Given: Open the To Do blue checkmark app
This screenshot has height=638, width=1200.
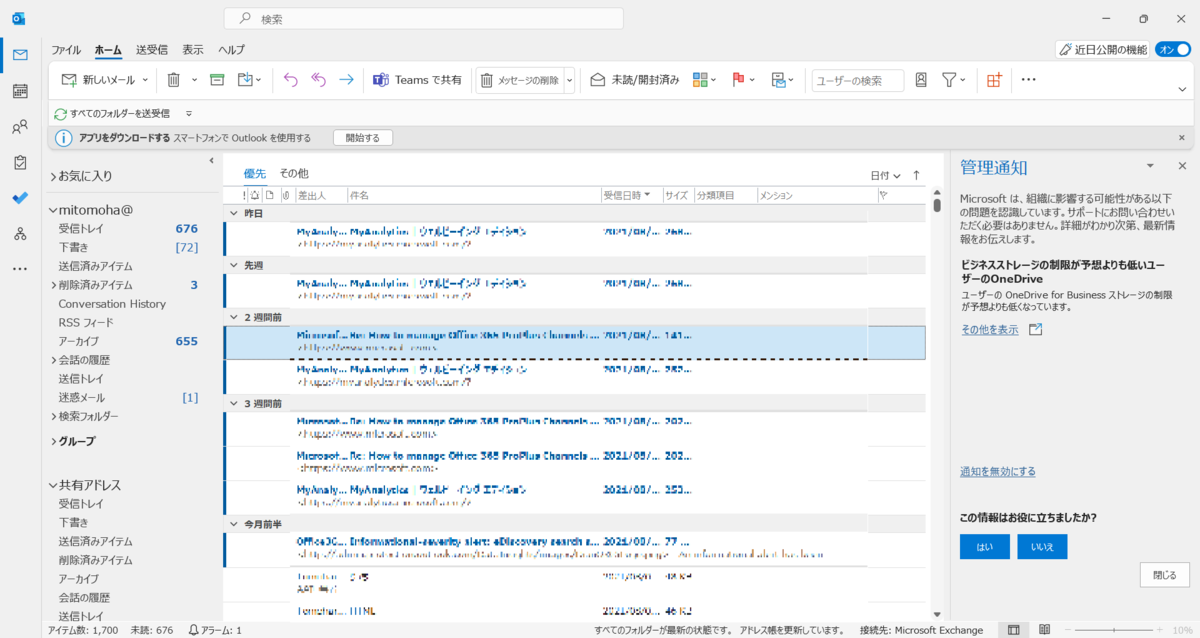Looking at the screenshot, I should click(x=20, y=197).
